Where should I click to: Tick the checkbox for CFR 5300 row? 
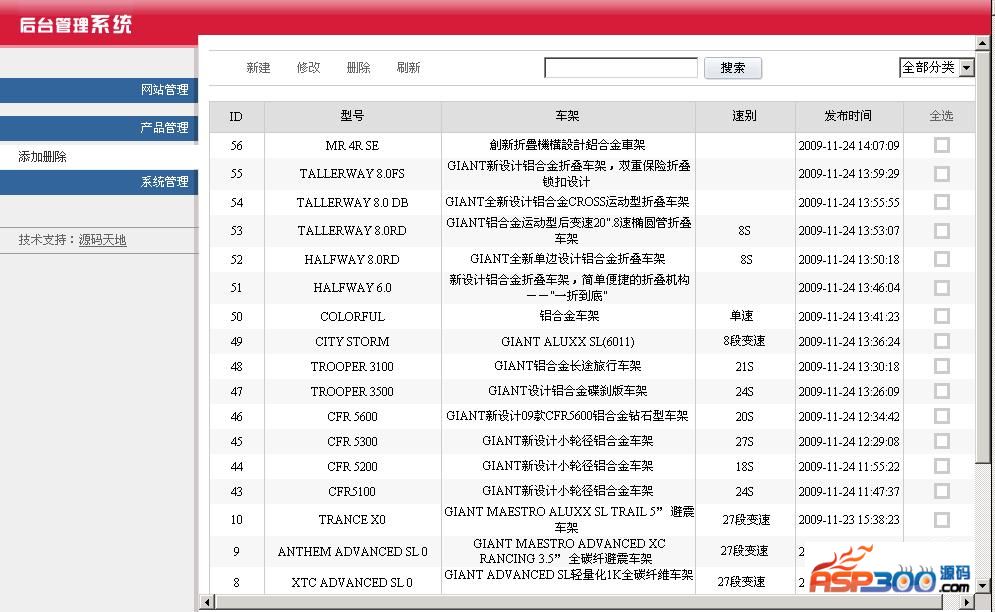click(x=942, y=441)
